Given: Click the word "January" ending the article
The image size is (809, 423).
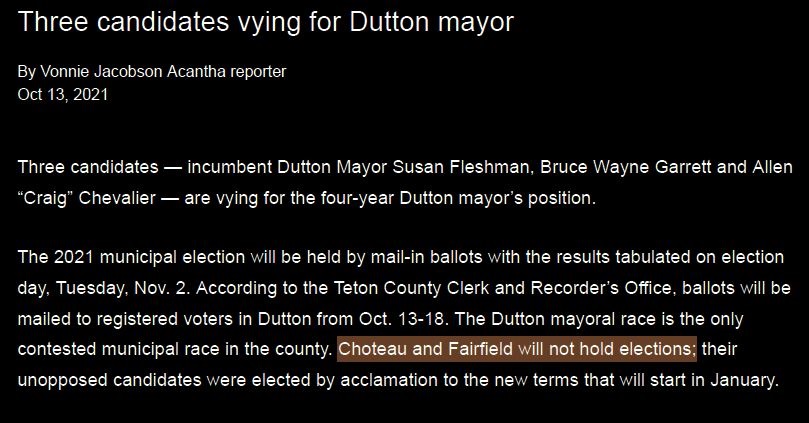Looking at the screenshot, I should tap(741, 382).
